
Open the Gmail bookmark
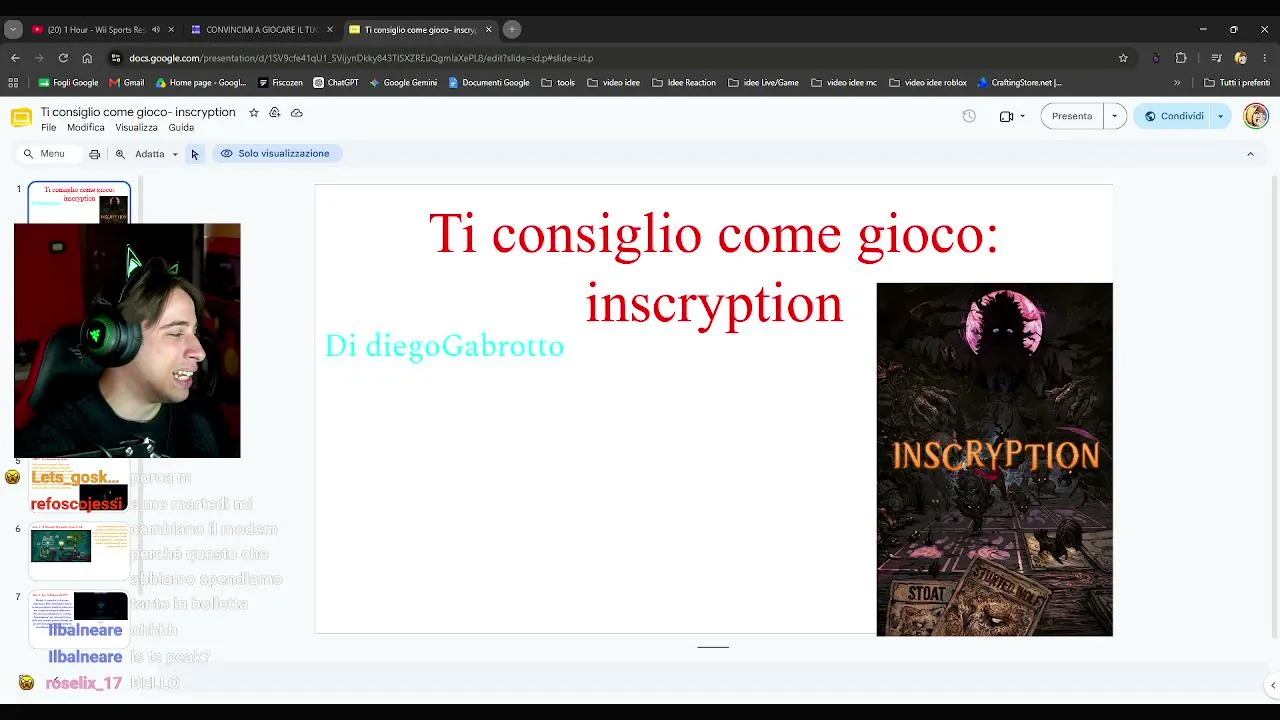[127, 83]
